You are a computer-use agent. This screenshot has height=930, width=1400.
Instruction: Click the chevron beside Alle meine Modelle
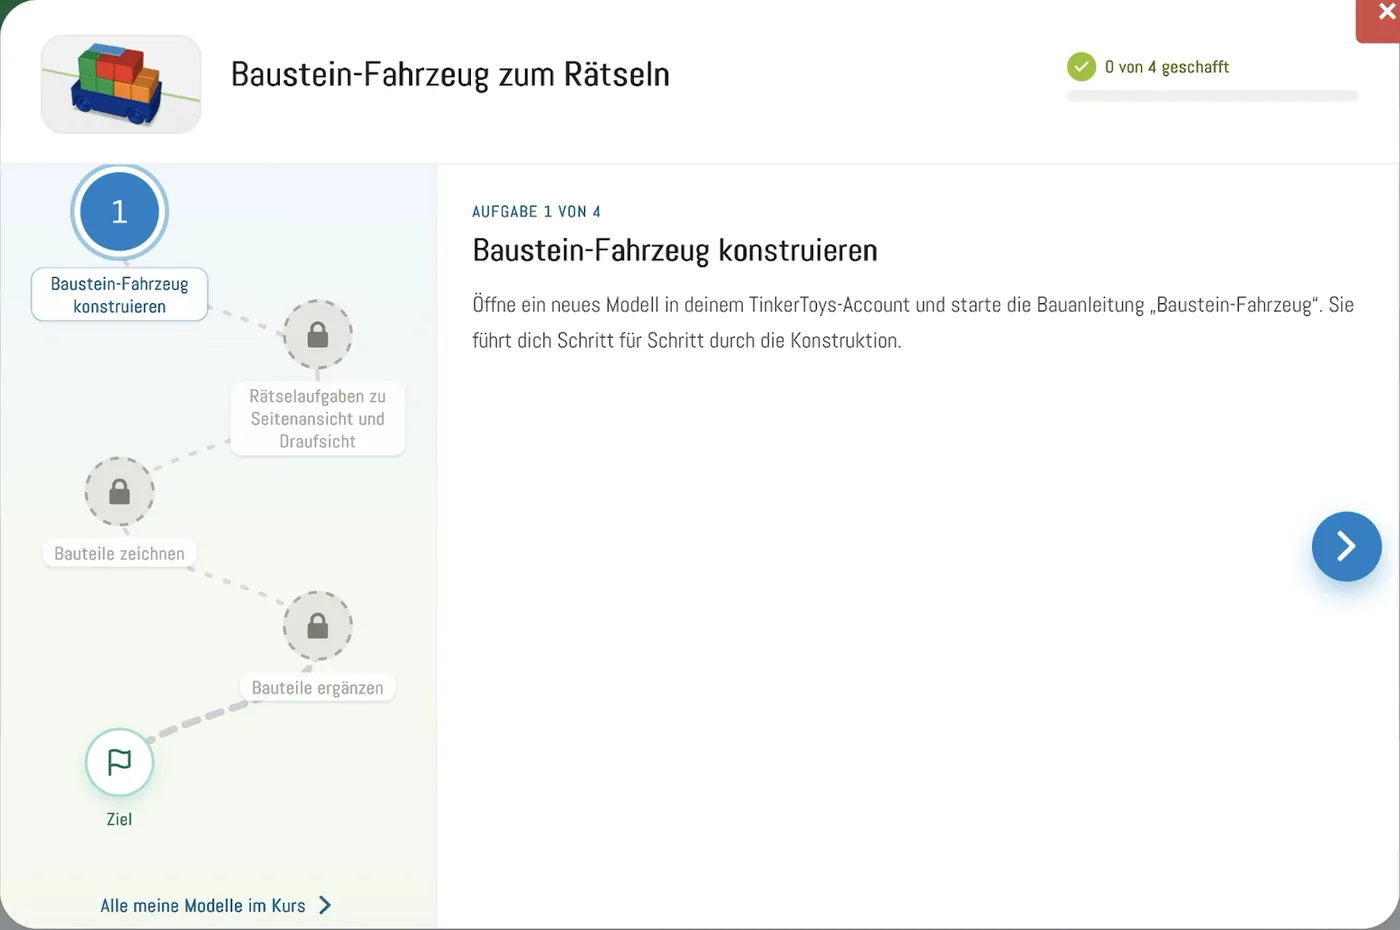(x=324, y=905)
